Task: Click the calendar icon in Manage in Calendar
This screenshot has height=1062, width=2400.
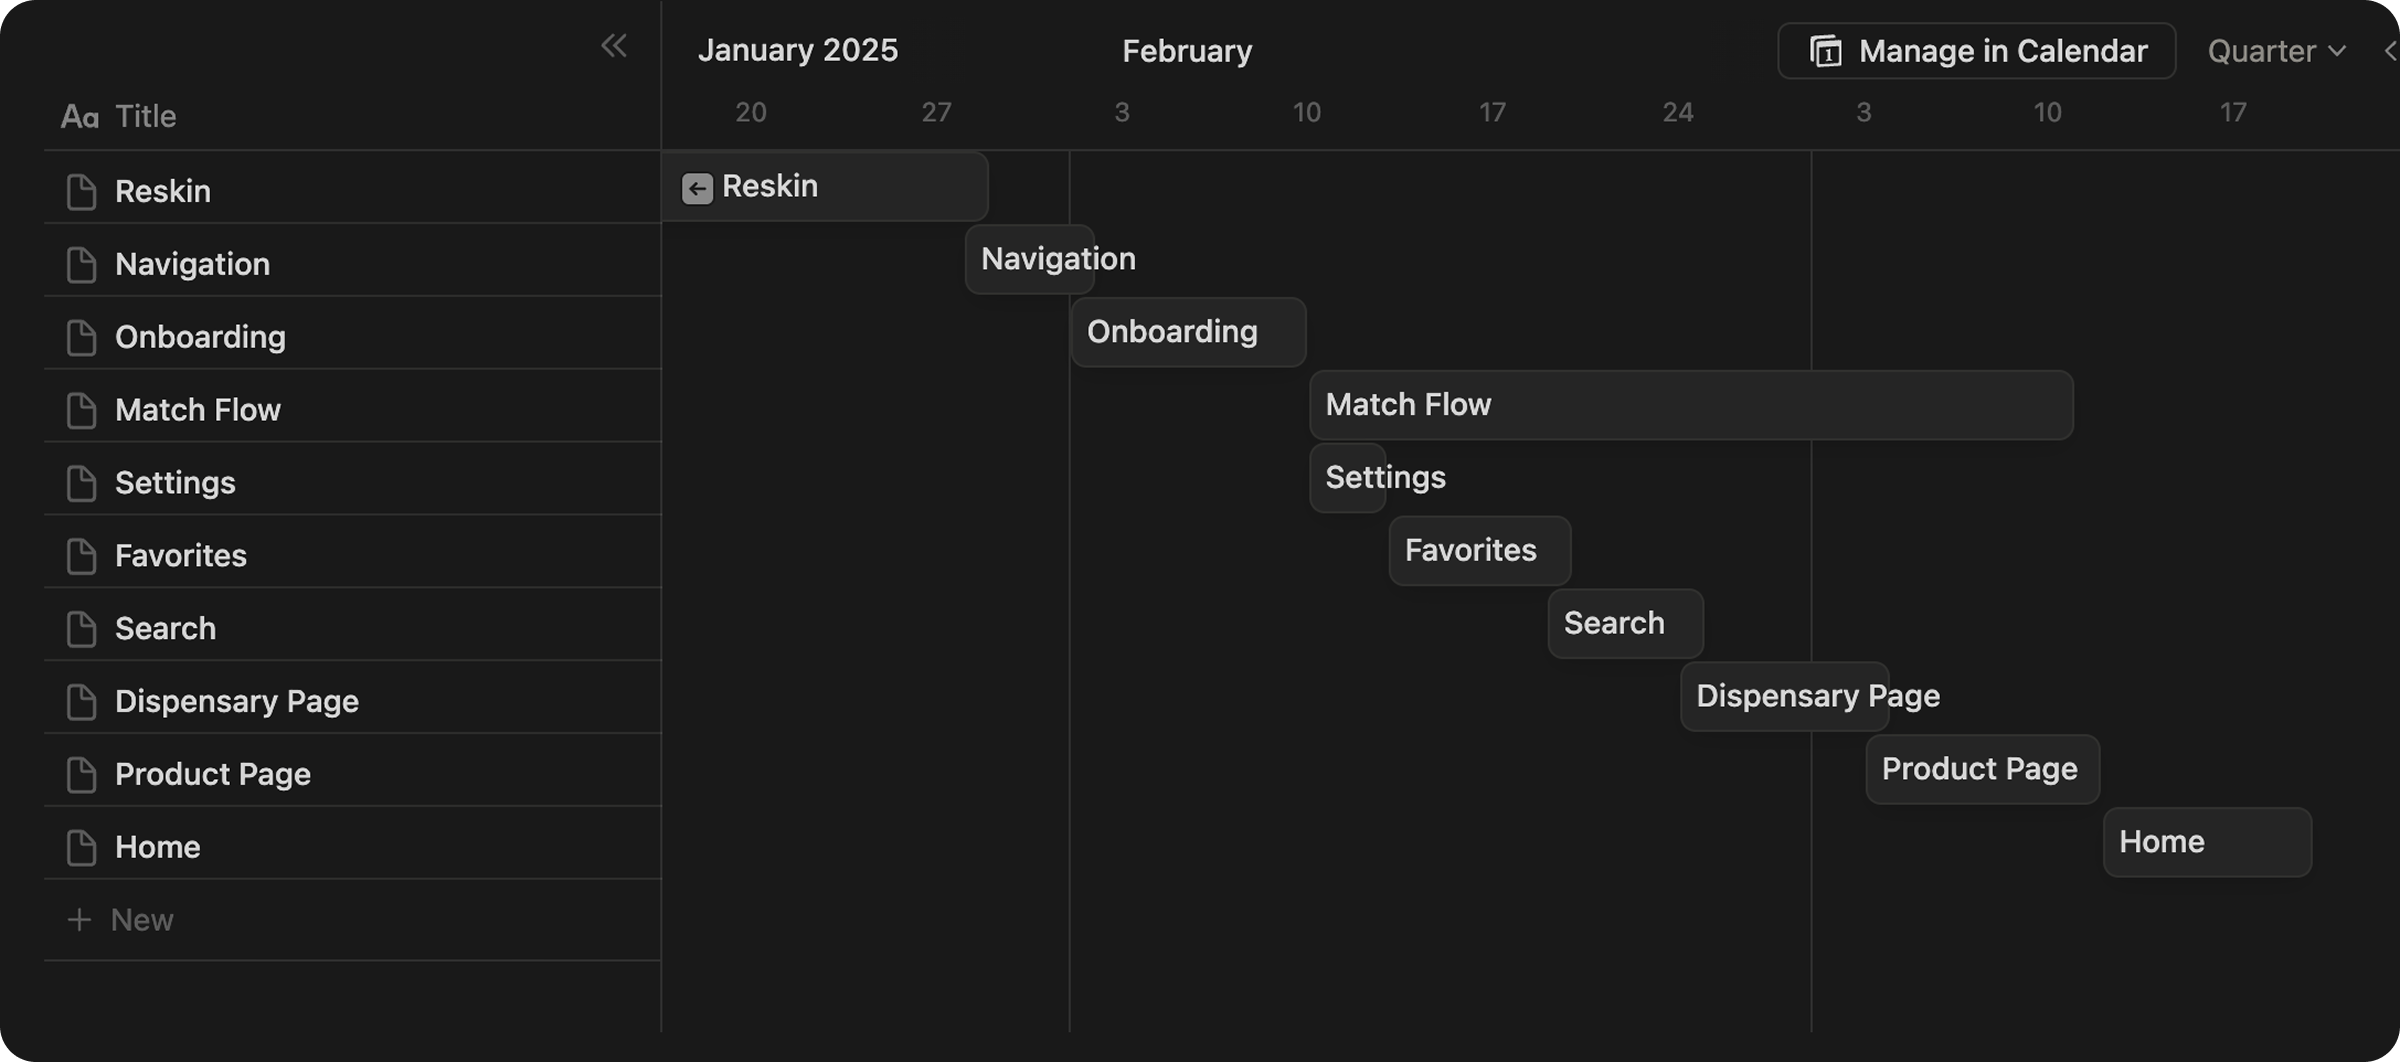Action: (1826, 51)
